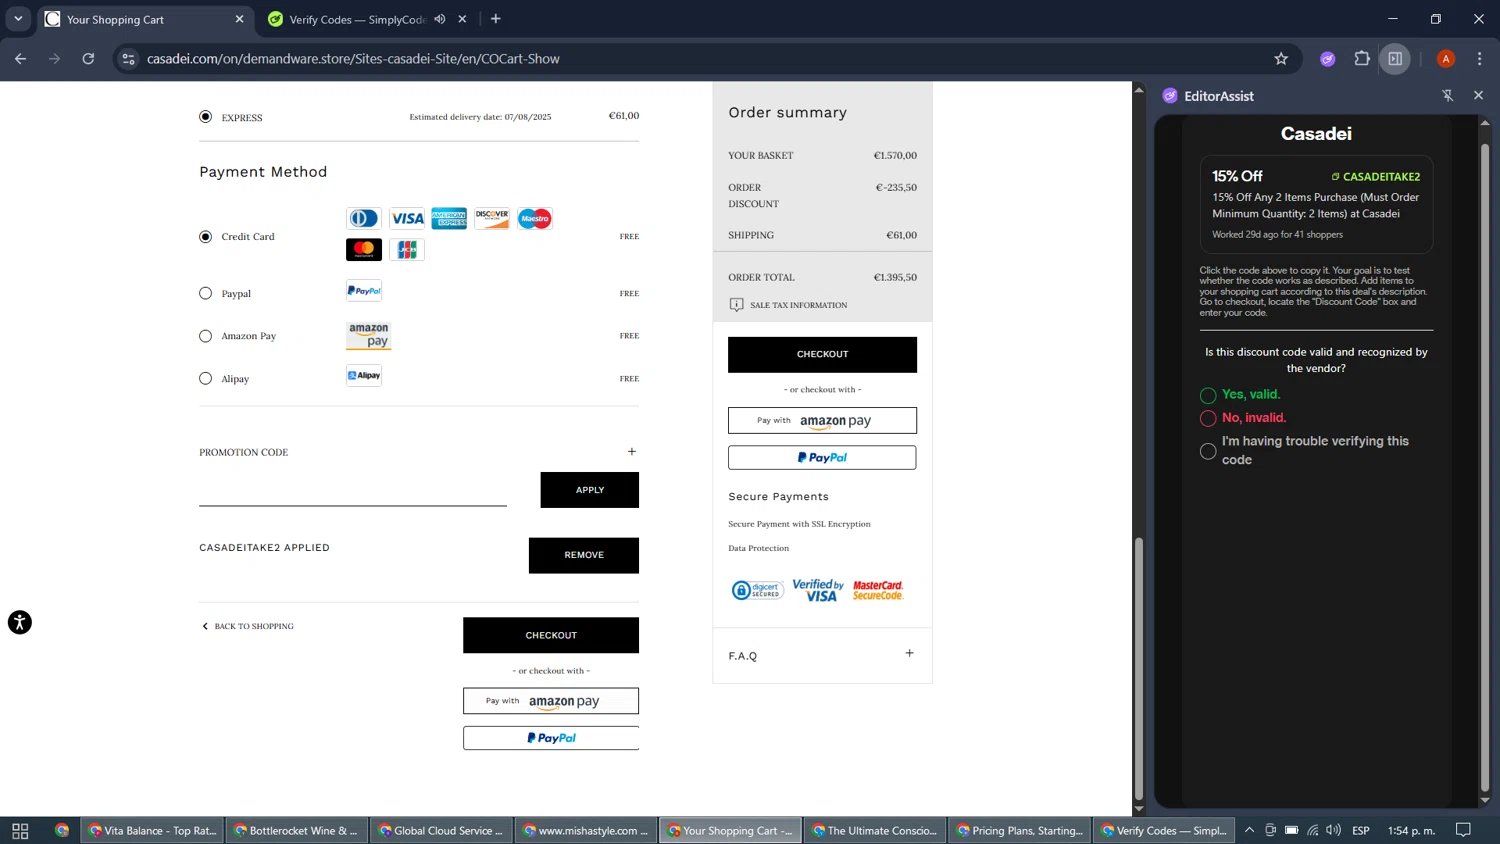Go back to the previous page
Viewport: 1500px width, 844px height.
pos(20,59)
